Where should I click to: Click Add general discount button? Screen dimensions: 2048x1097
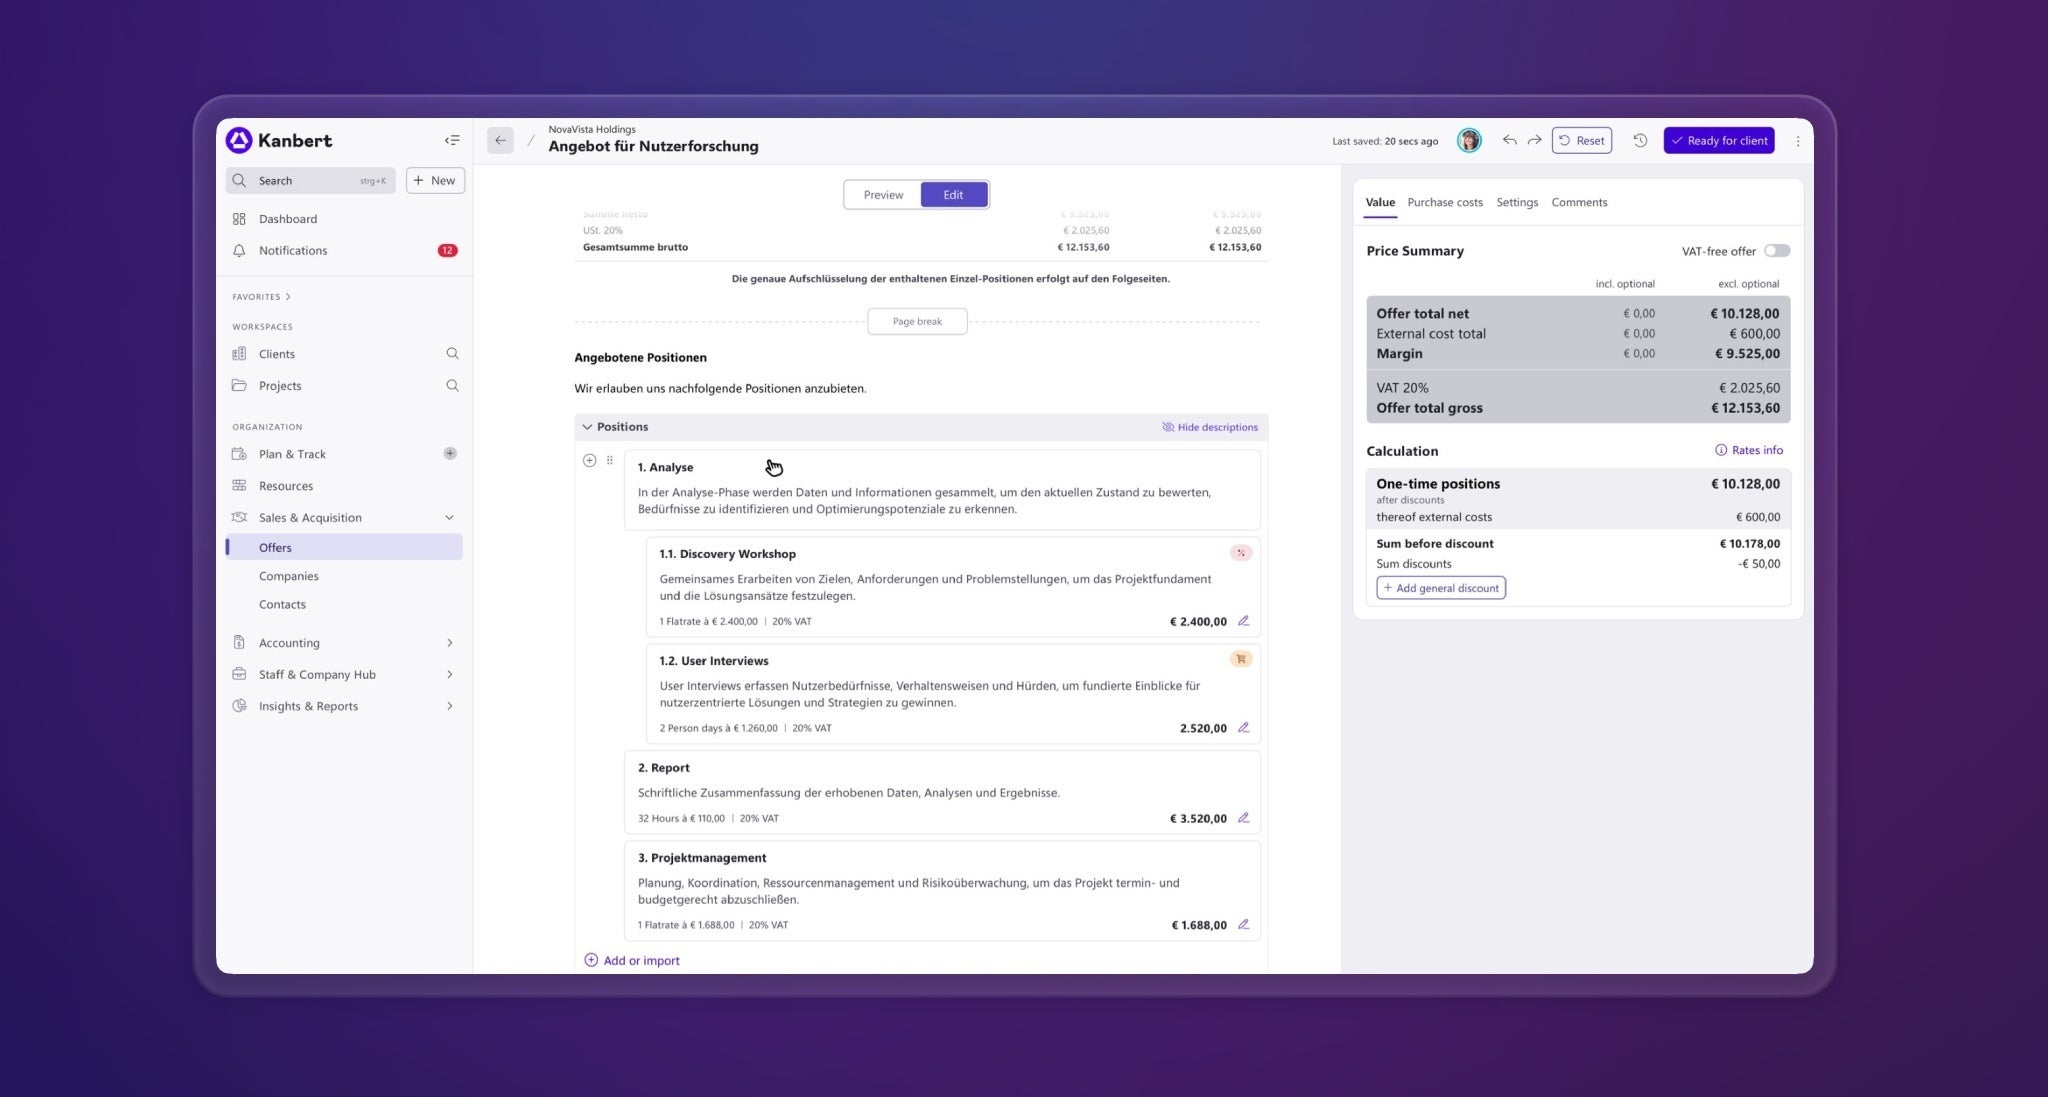pos(1440,588)
